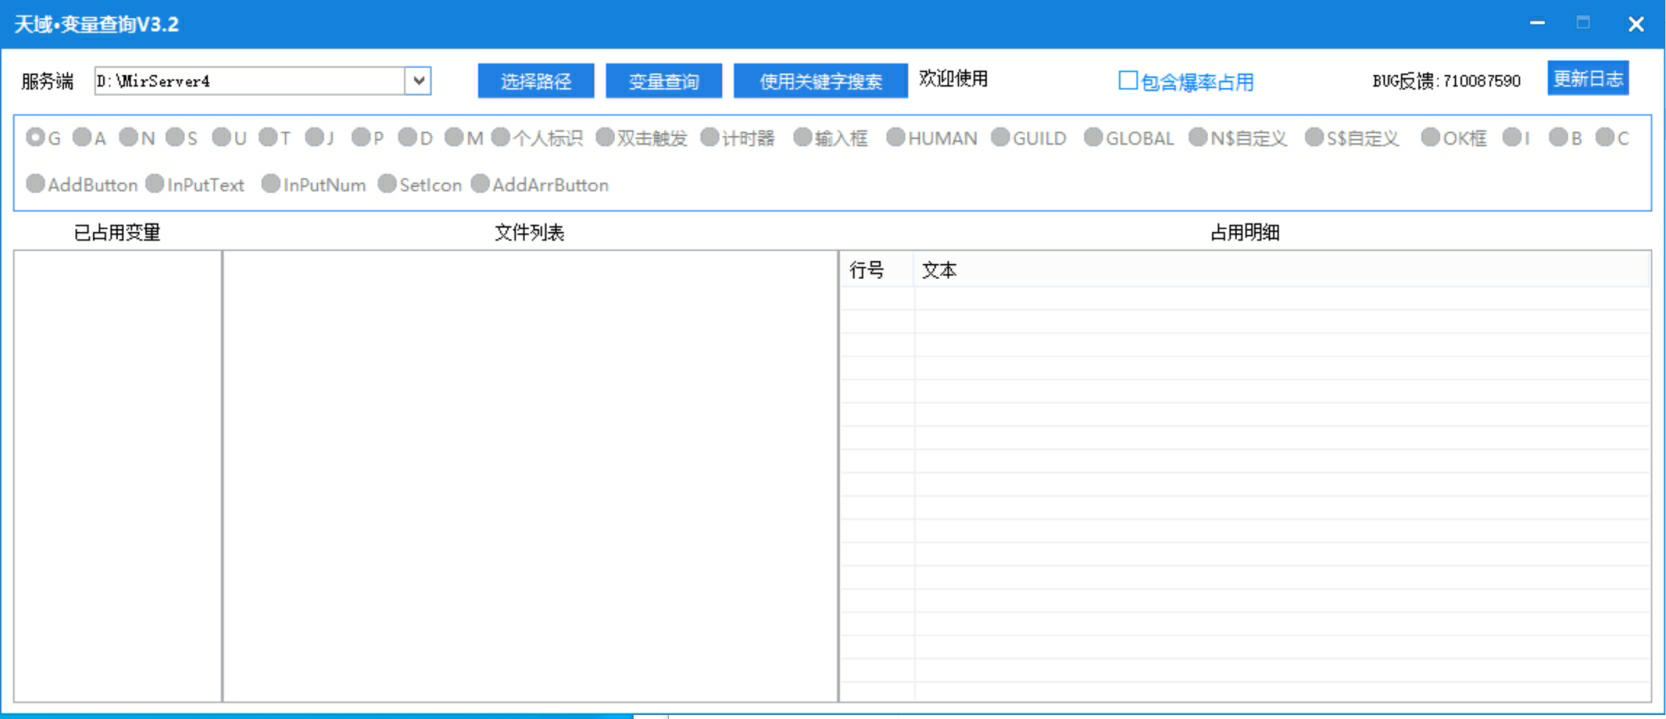This screenshot has width=1666, height=719.
Task: Click the 选择路径 button
Action: 536,81
